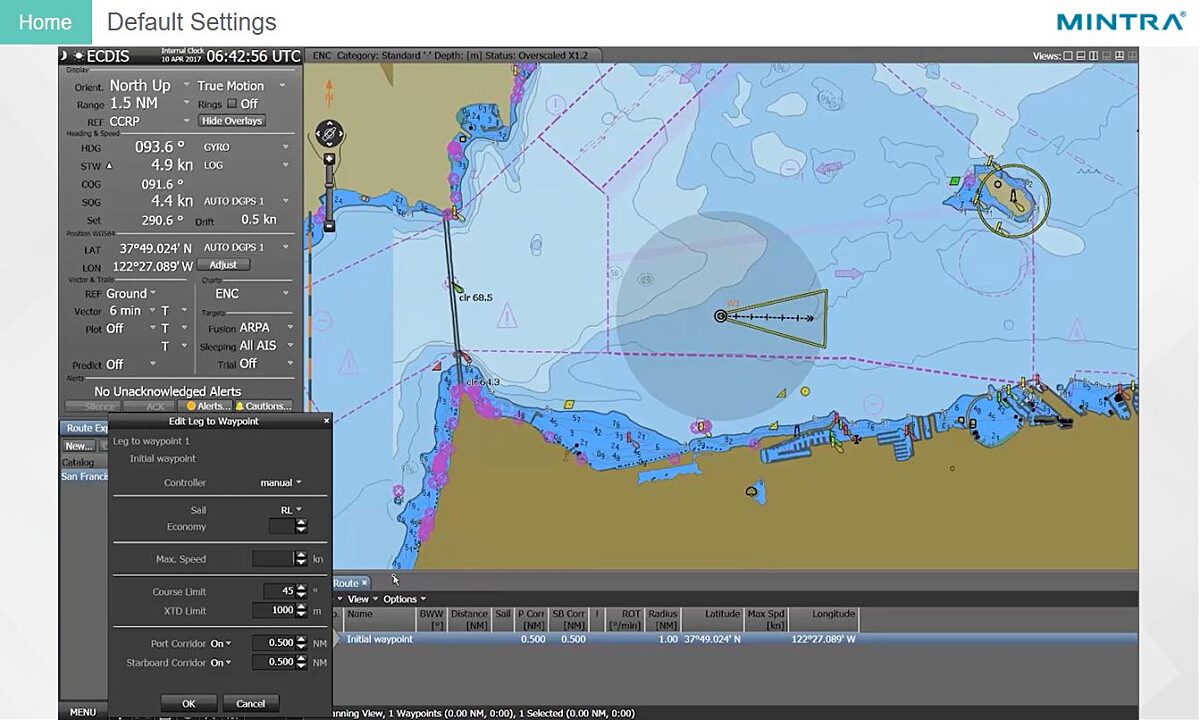Click the Mintra logo

click(x=1120, y=22)
